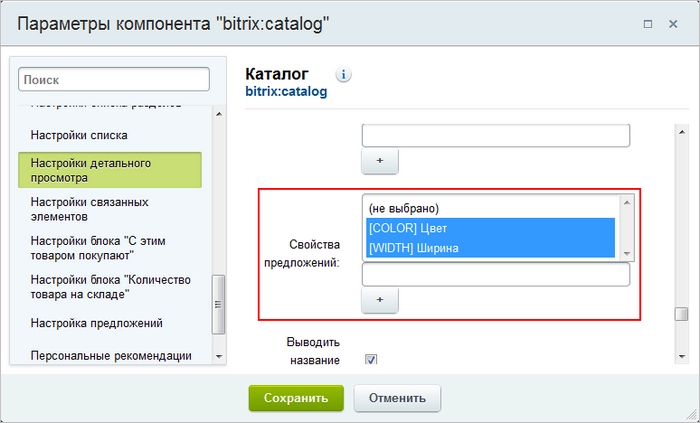700x423 pixels.
Task: Open Персональные рекомендации section
Action: pos(111,356)
